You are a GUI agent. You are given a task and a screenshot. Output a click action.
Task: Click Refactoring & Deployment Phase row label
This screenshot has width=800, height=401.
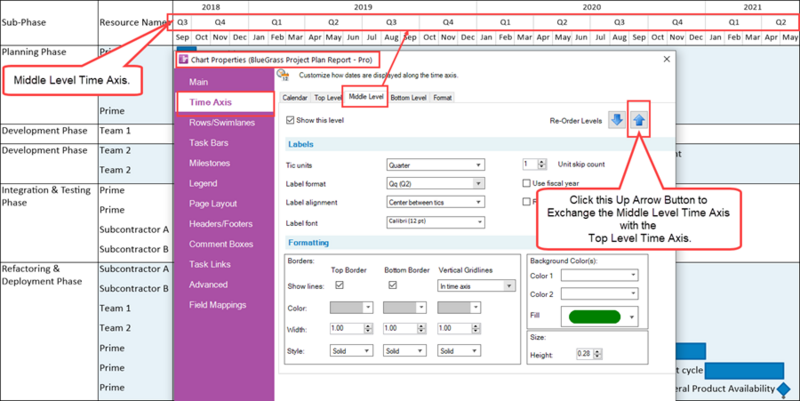(x=42, y=275)
